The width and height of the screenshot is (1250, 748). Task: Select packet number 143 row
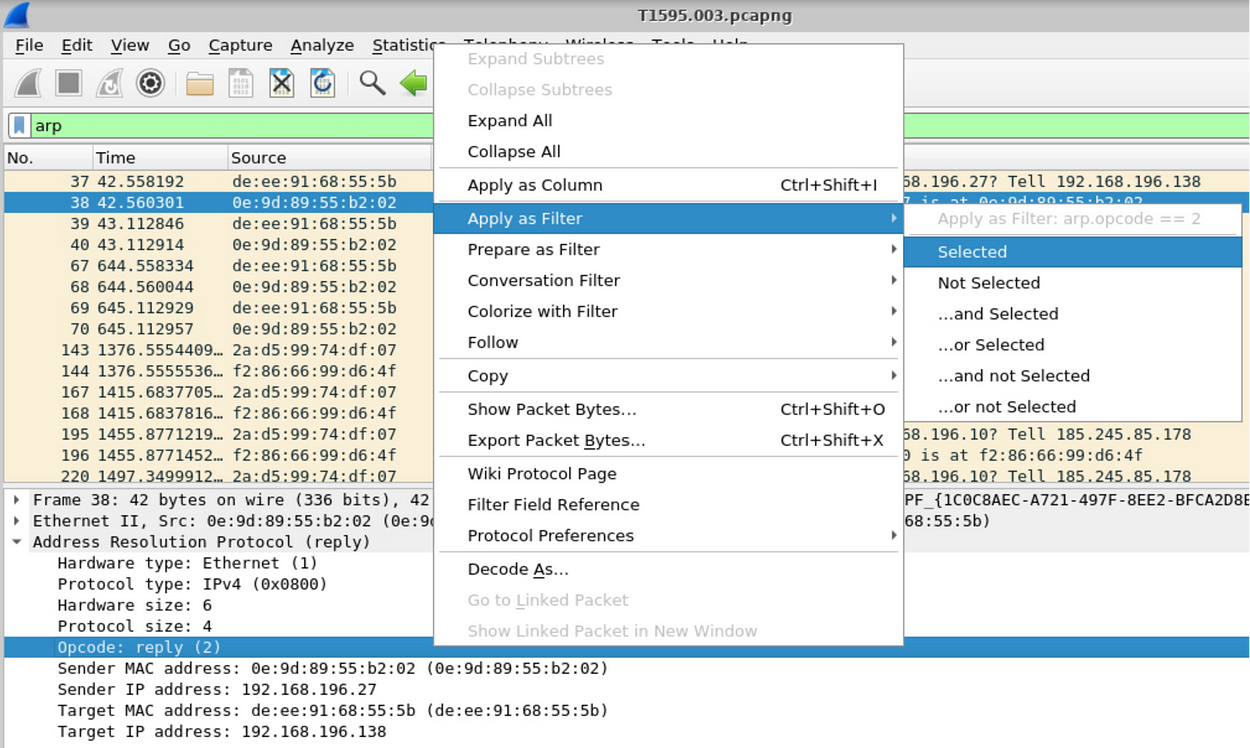pos(218,350)
